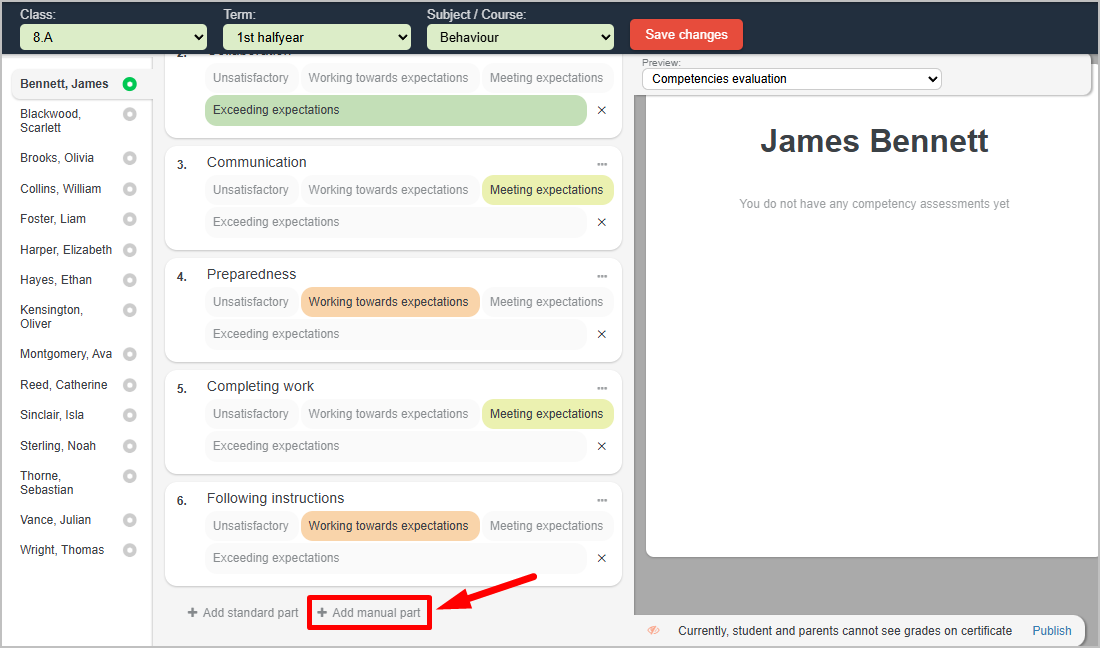Select Unsatisfactory for Communication
The image size is (1100, 648).
pyautogui.click(x=251, y=190)
